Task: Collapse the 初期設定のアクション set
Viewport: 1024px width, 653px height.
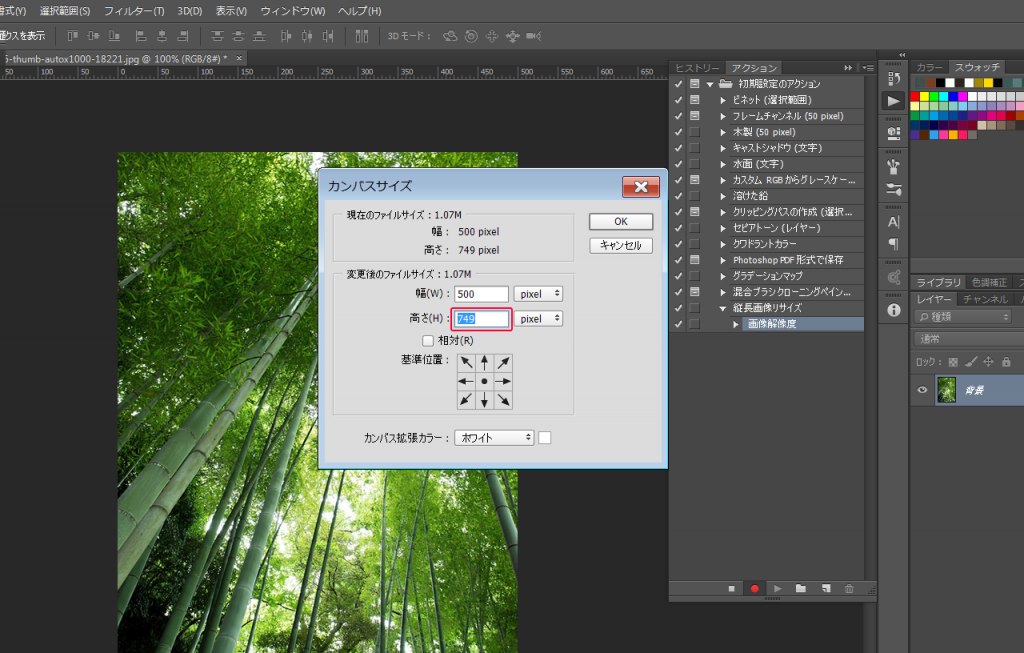Action: [x=710, y=84]
